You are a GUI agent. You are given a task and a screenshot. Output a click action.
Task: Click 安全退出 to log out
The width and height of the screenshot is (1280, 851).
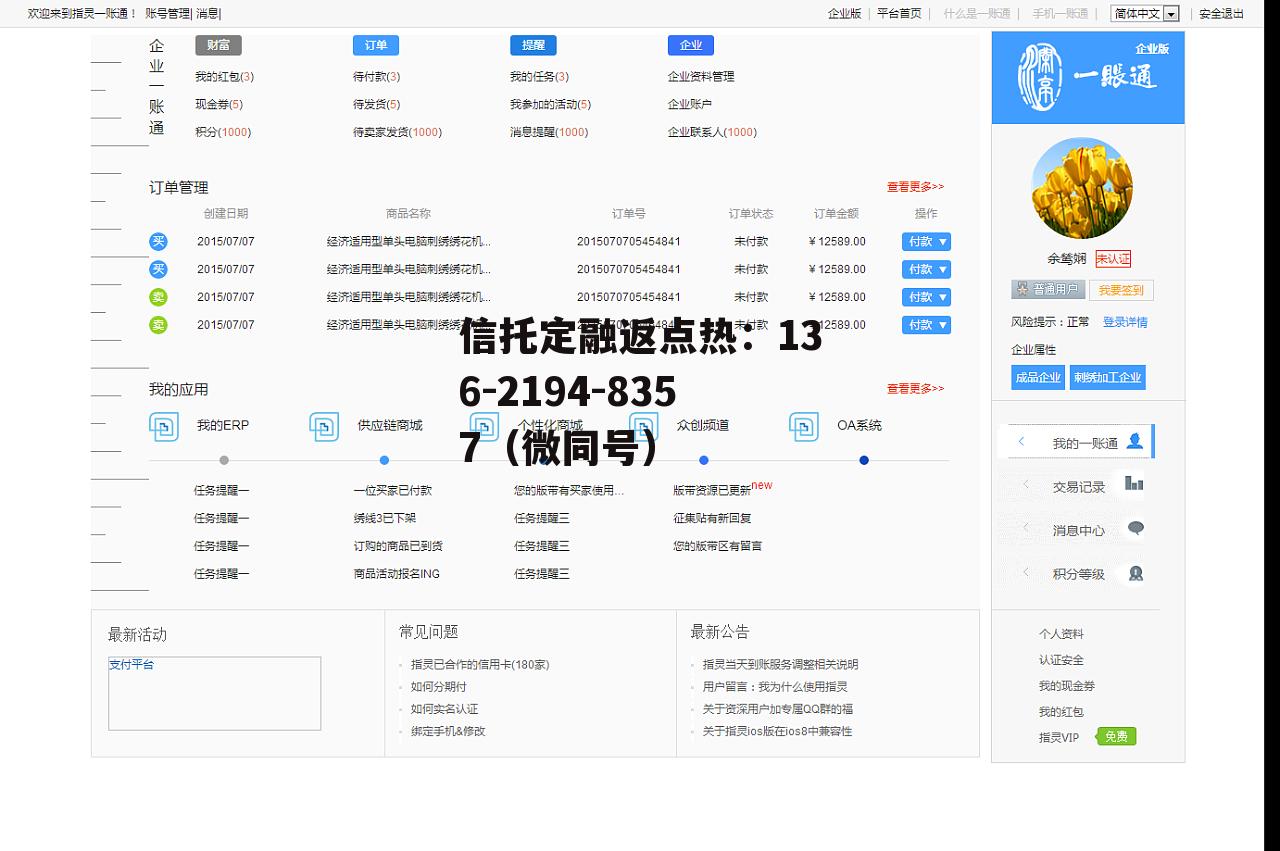(1222, 14)
